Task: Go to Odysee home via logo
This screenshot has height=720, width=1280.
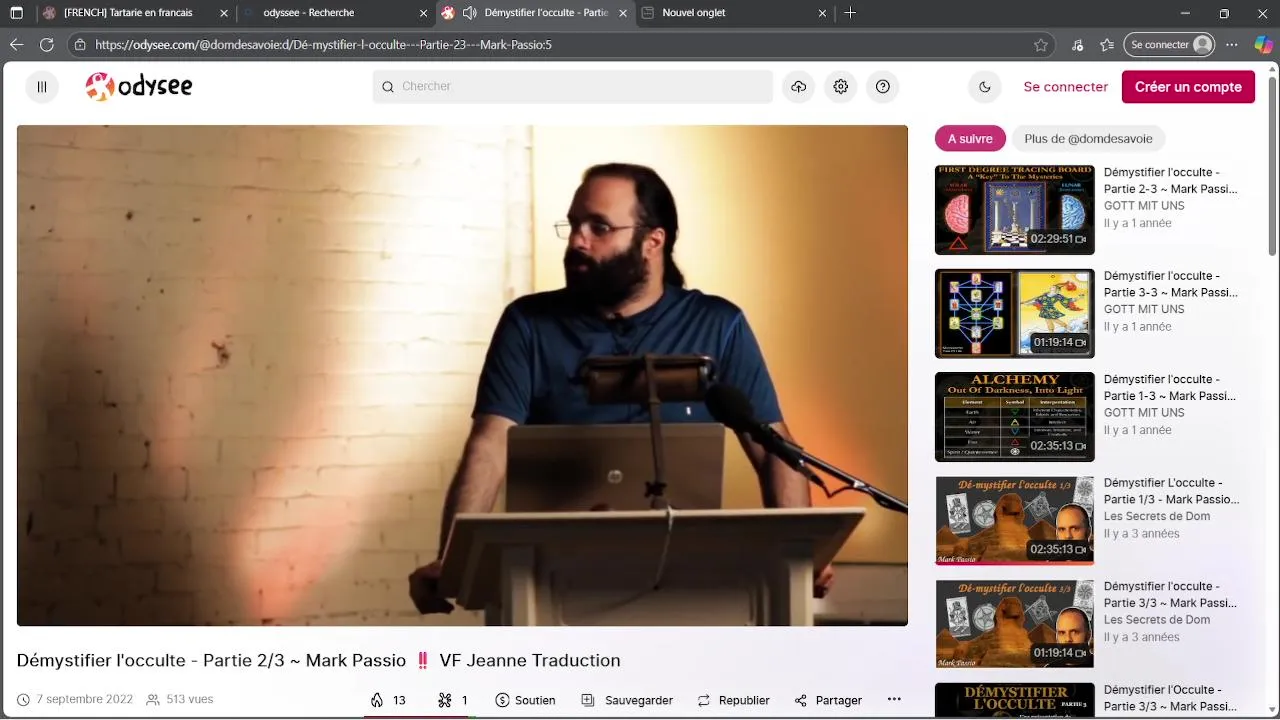Action: click(138, 87)
